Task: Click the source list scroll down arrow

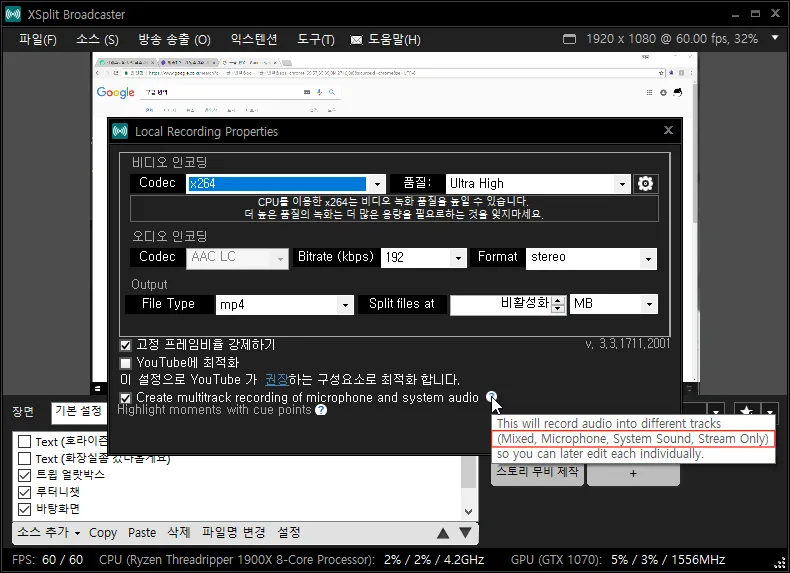Action: coord(469,512)
